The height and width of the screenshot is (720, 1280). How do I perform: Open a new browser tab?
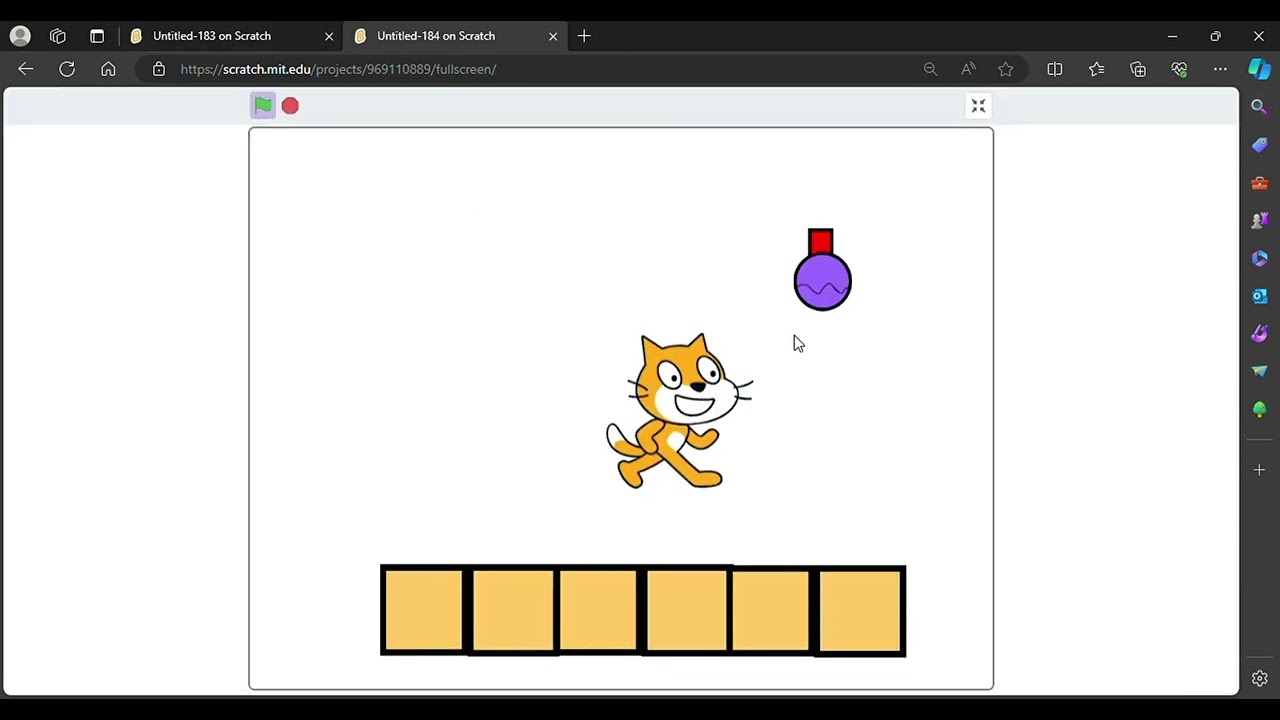pos(584,36)
